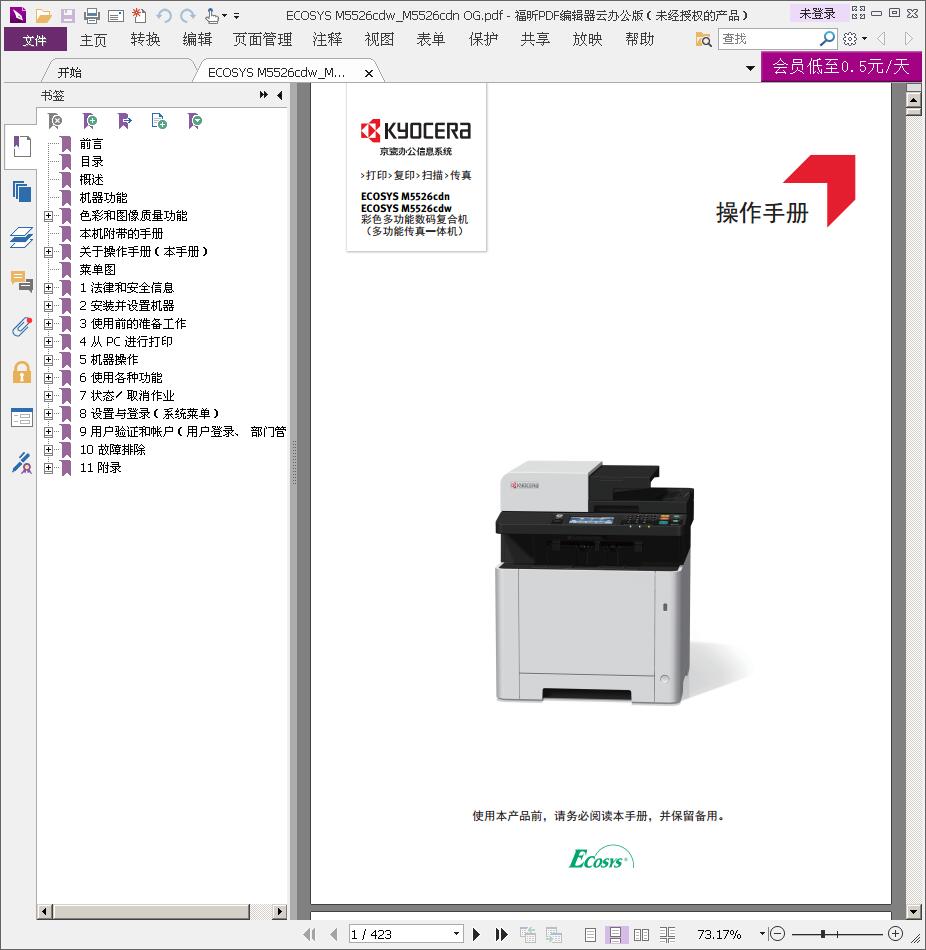
Task: Click the page number input box
Action: click(x=400, y=934)
